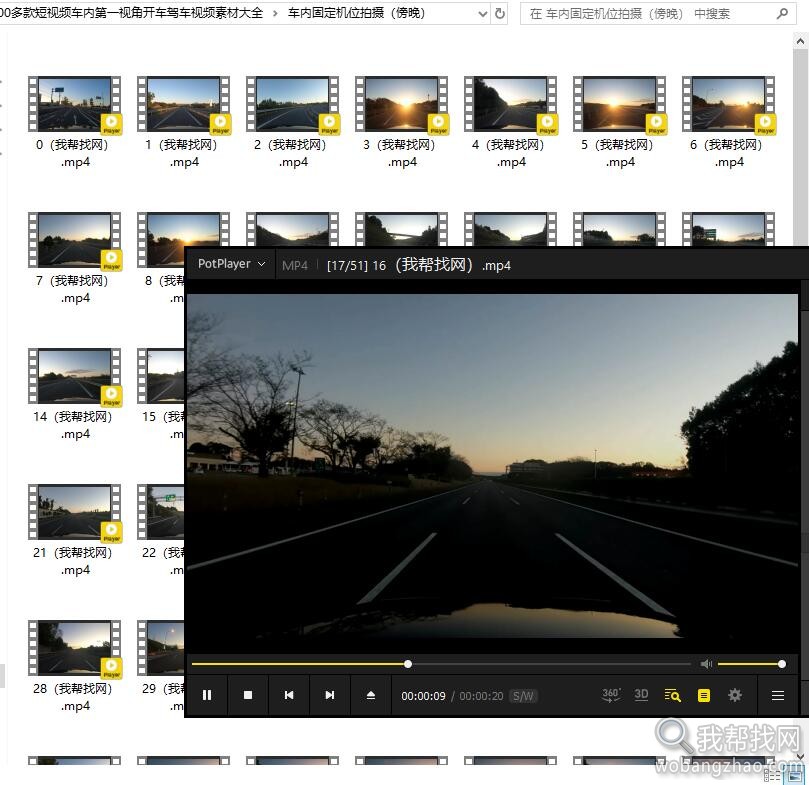
Task: Mute audio with the speaker icon
Action: [x=706, y=664]
